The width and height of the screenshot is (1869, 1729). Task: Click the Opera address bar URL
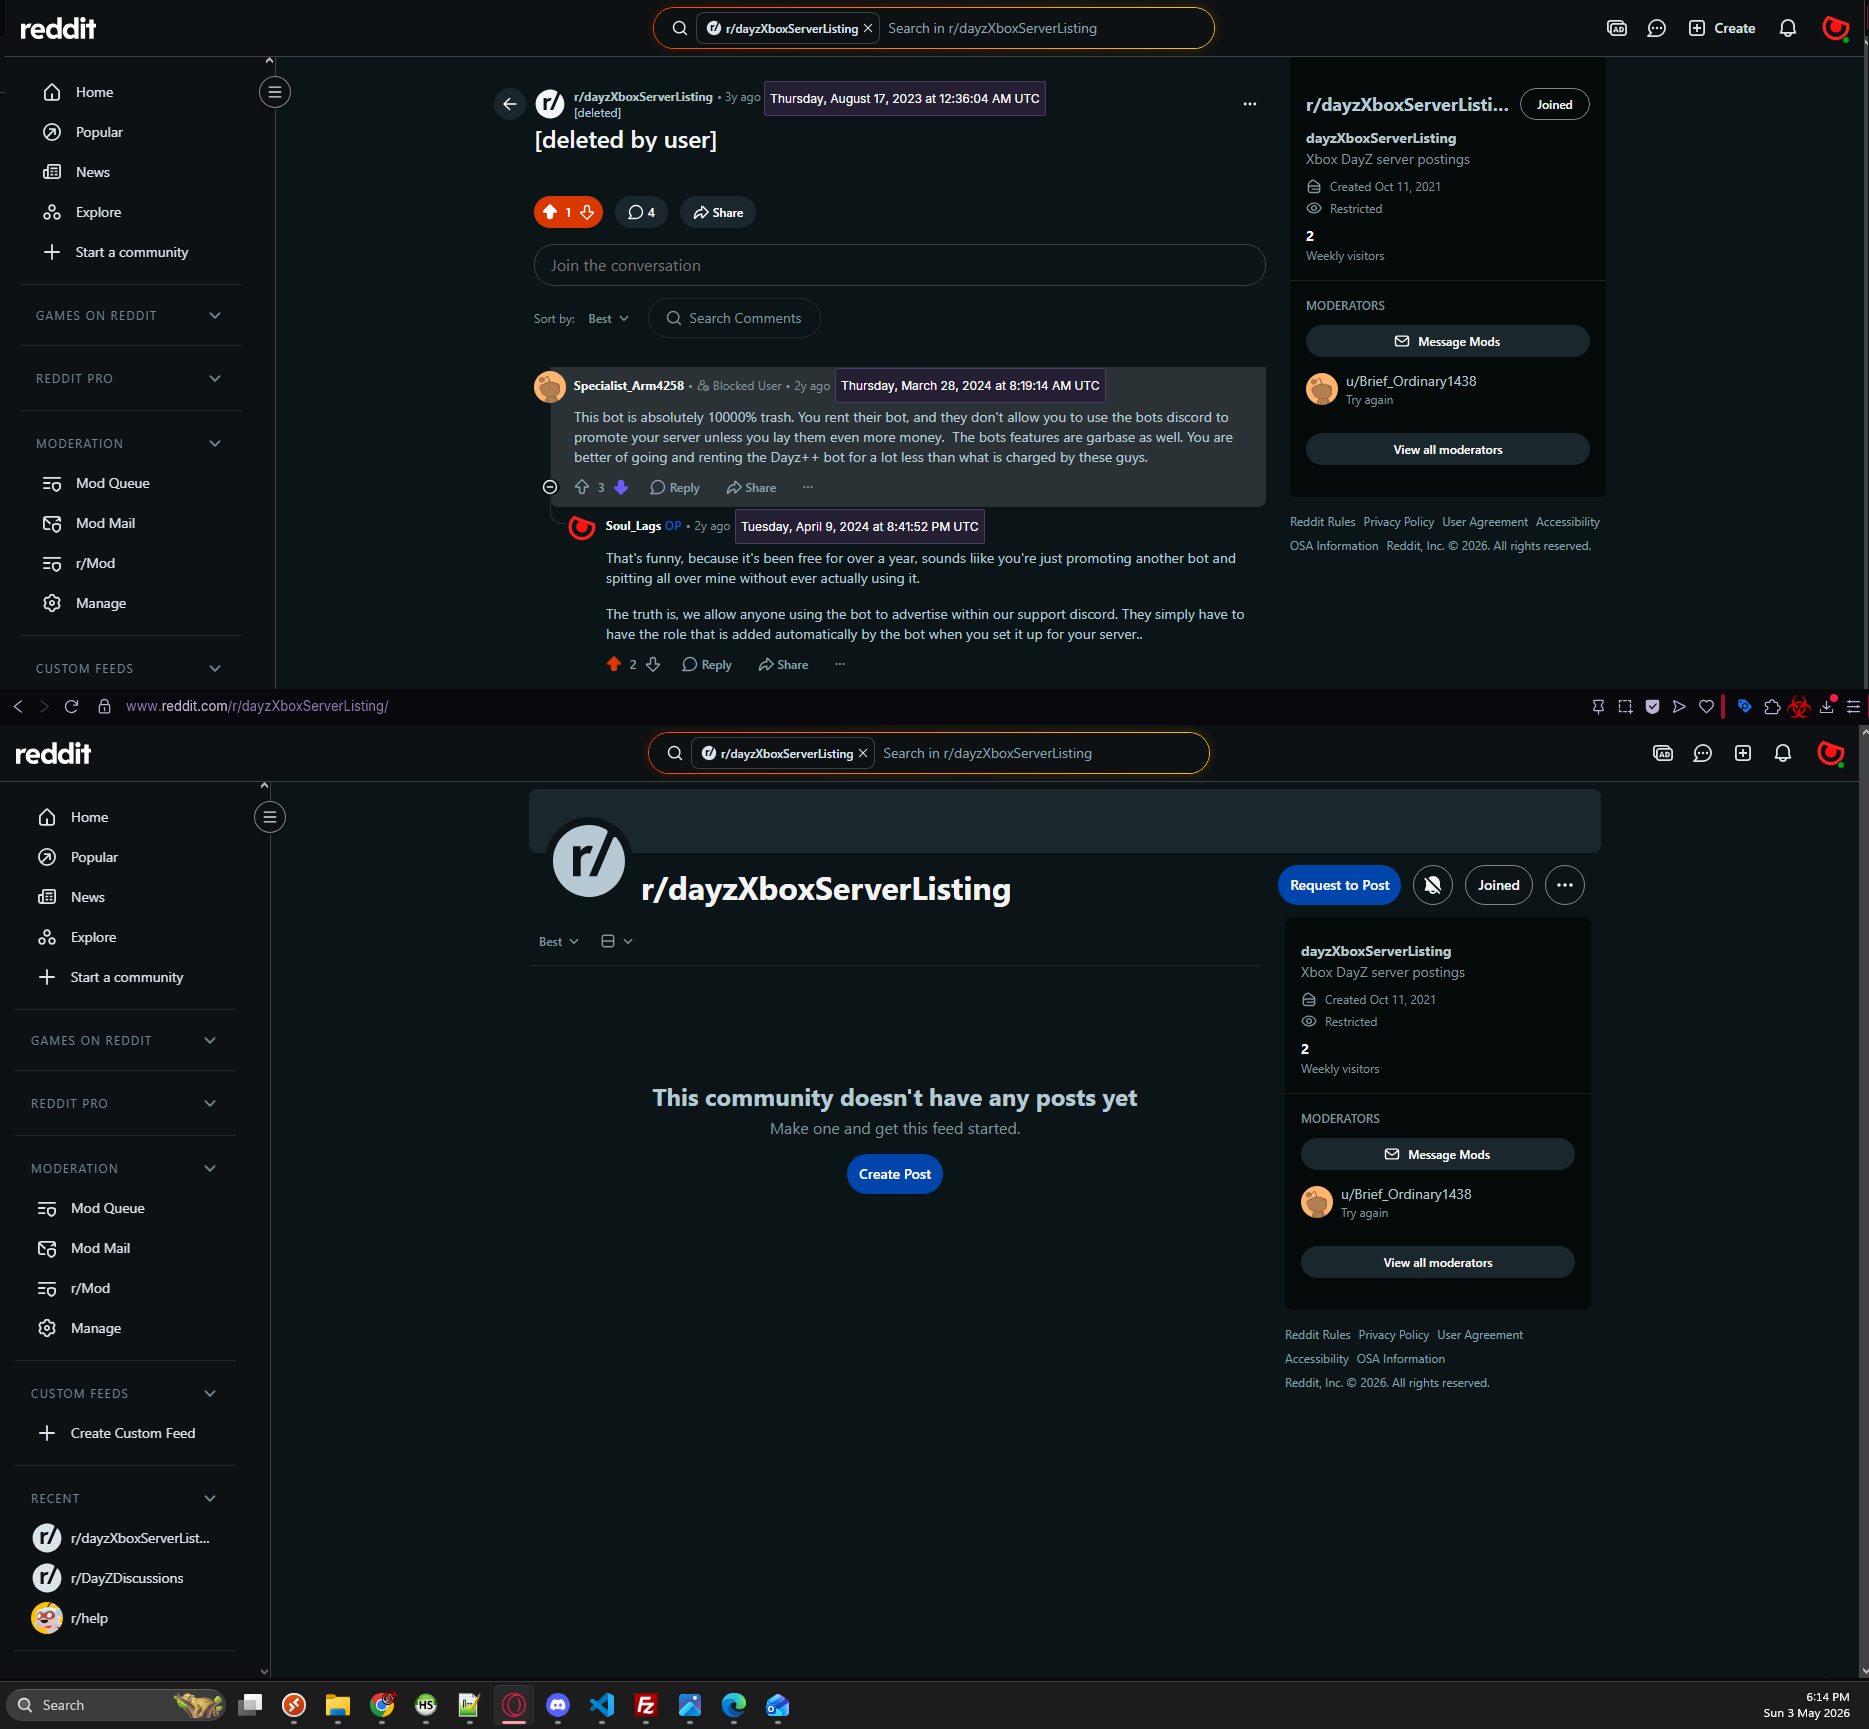point(257,706)
